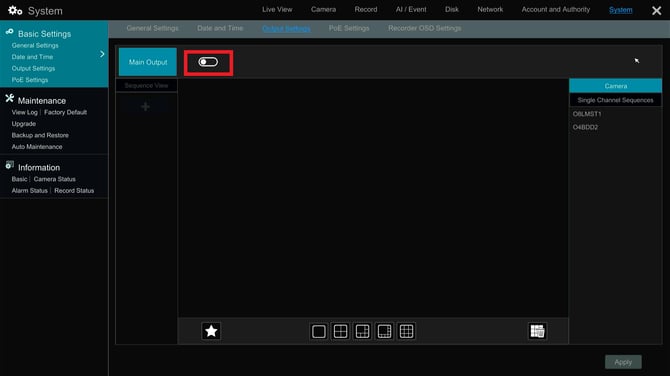Click the System gear icon
Viewport: 670px width, 376px height.
(x=15, y=10)
